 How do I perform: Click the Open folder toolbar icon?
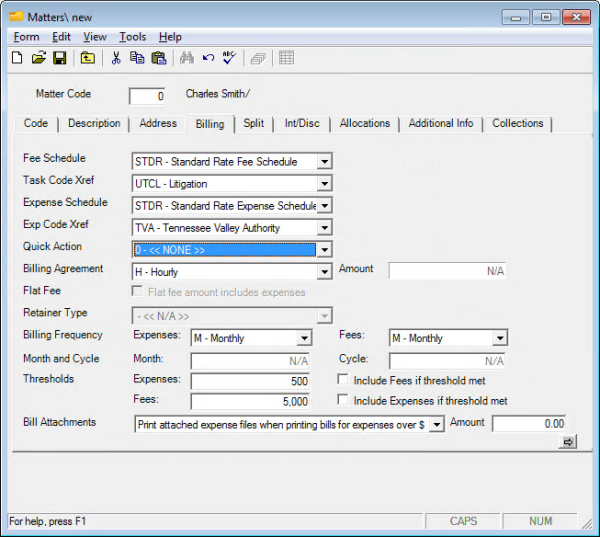pyautogui.click(x=39, y=58)
